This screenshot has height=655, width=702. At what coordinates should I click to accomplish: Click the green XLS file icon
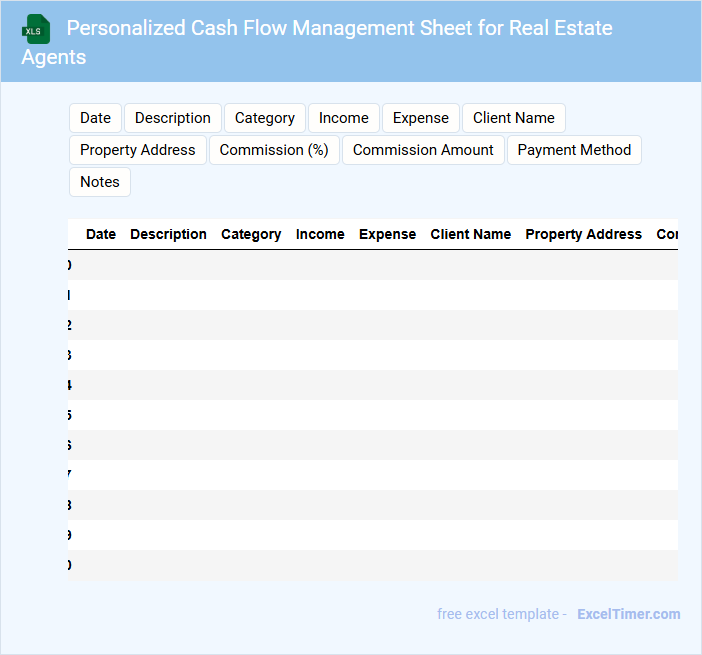tap(37, 29)
